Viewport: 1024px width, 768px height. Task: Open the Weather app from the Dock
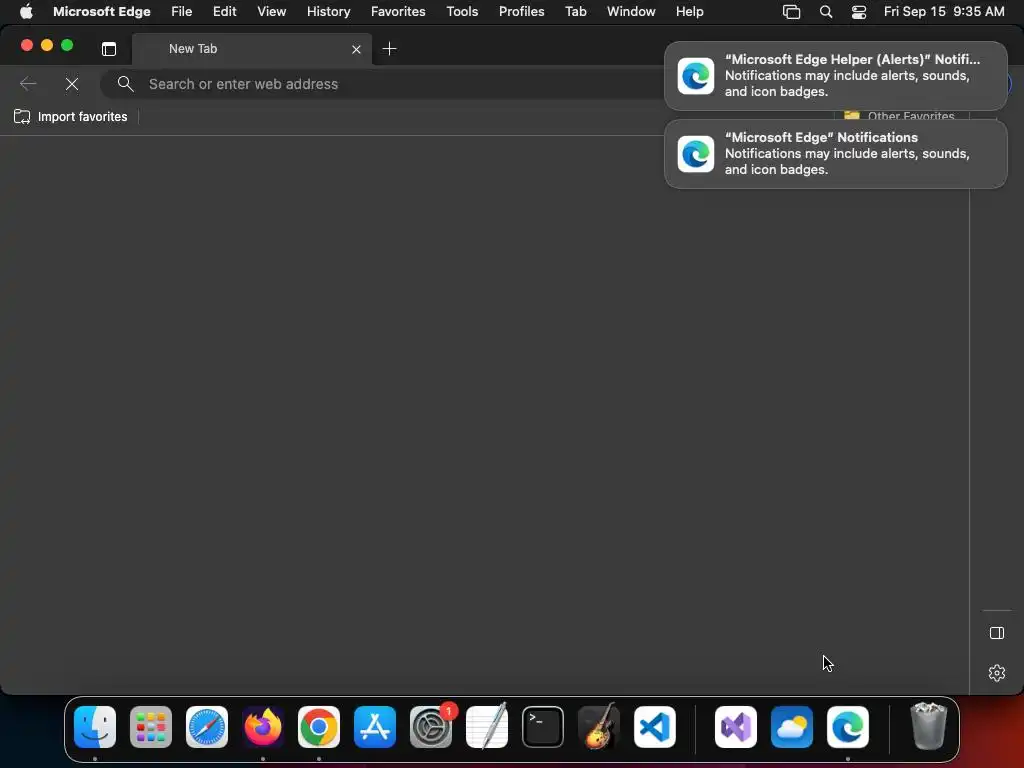pos(792,727)
